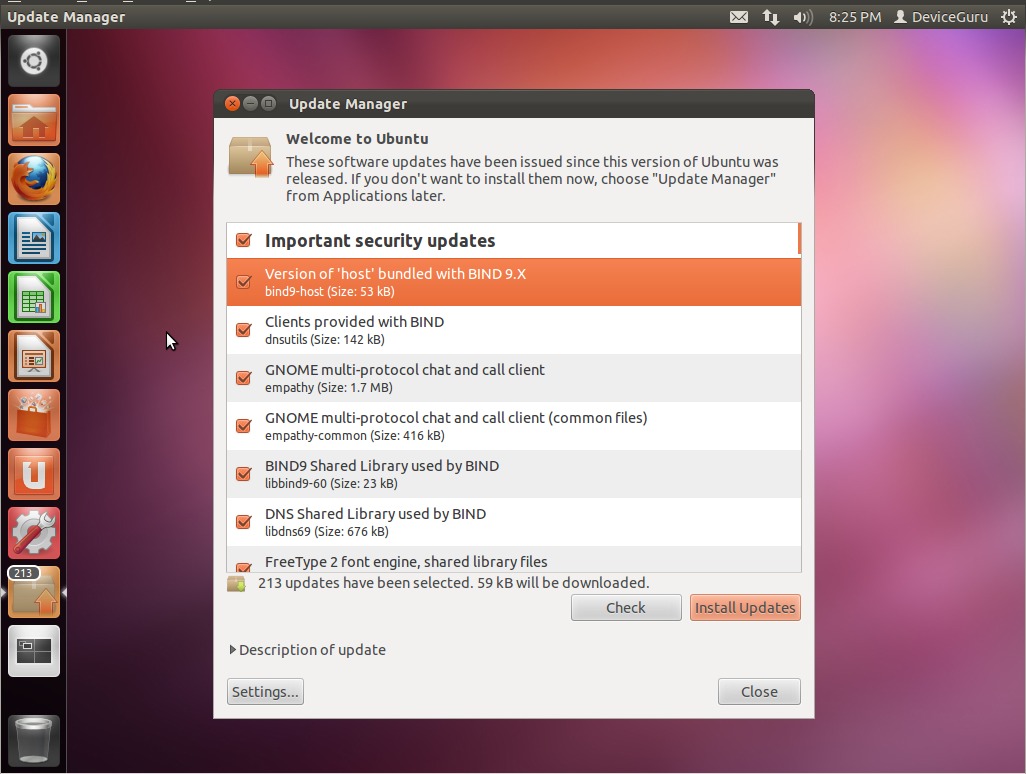The height and width of the screenshot is (774, 1026).
Task: Open Ubuntu Software Center shopping bag icon
Action: [34, 415]
